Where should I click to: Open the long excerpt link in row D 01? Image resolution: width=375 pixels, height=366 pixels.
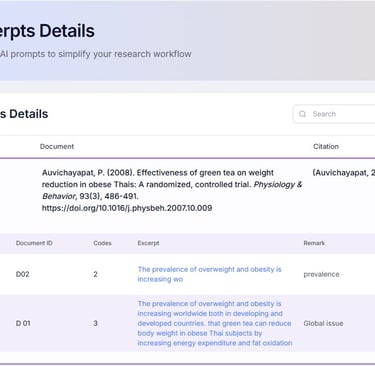coord(215,323)
